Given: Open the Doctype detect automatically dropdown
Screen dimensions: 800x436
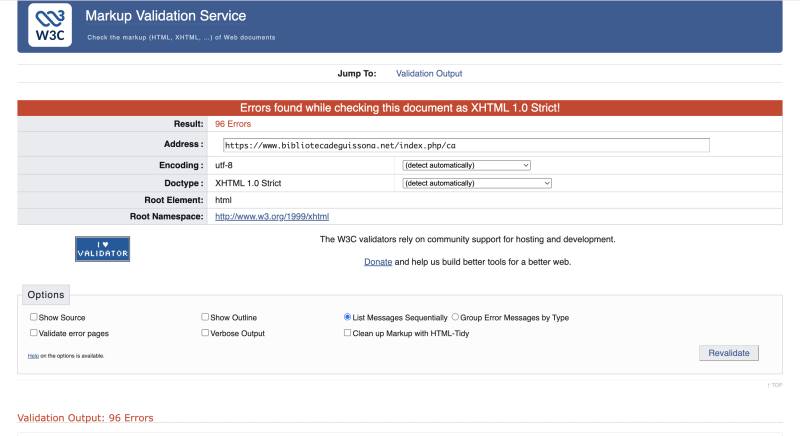Looking at the screenshot, I should [477, 183].
